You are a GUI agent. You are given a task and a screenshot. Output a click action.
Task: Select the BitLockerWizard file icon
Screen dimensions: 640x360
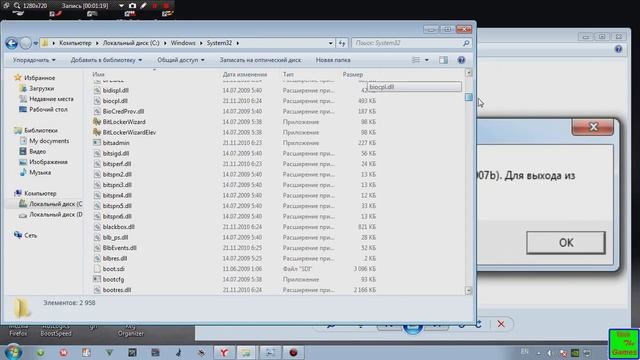(97, 122)
